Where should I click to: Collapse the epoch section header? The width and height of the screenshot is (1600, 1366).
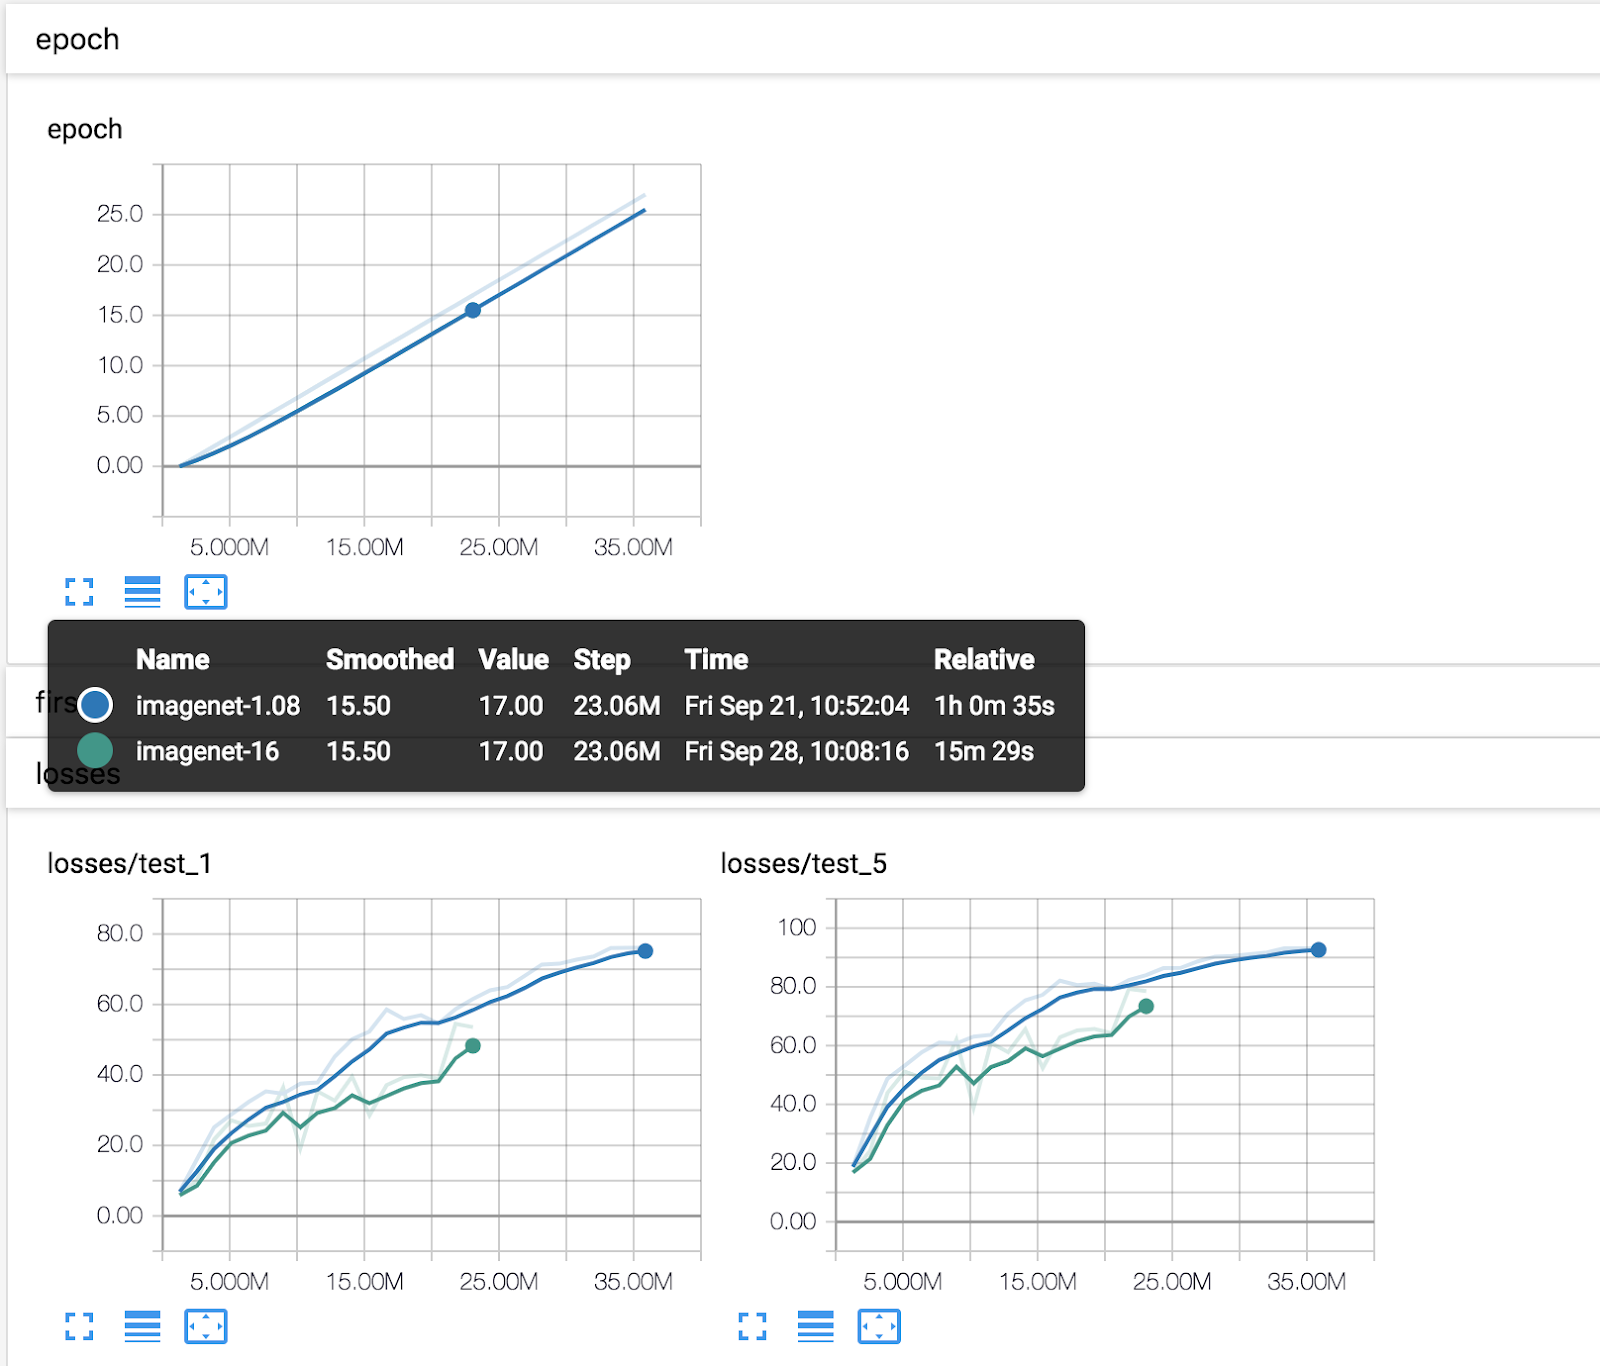click(78, 40)
